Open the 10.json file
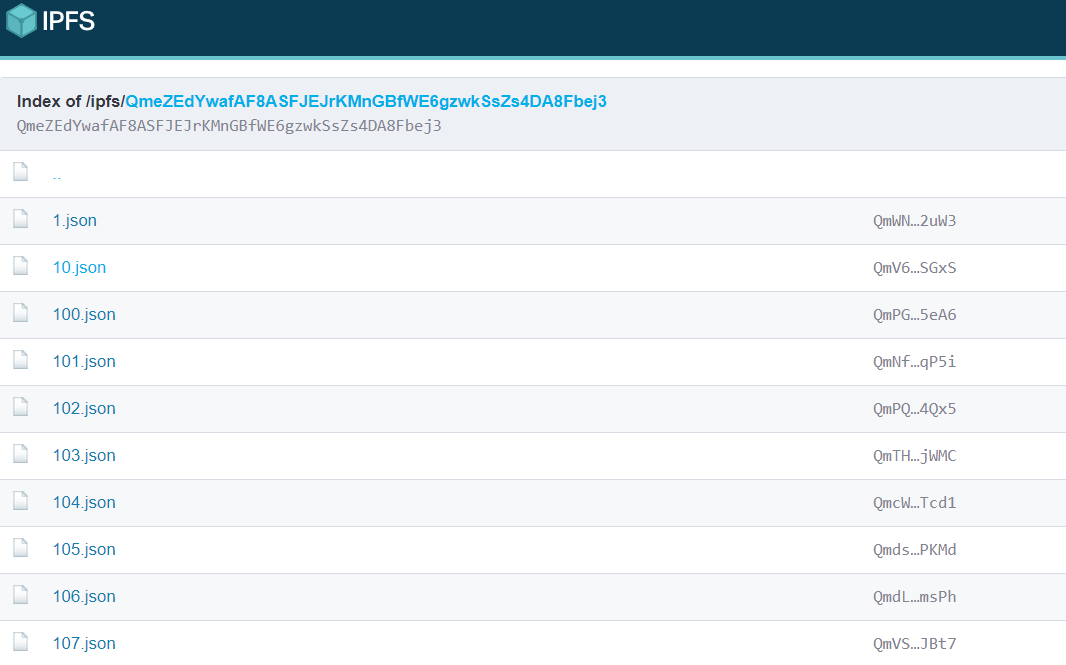This screenshot has width=1066, height=665. tap(79, 267)
